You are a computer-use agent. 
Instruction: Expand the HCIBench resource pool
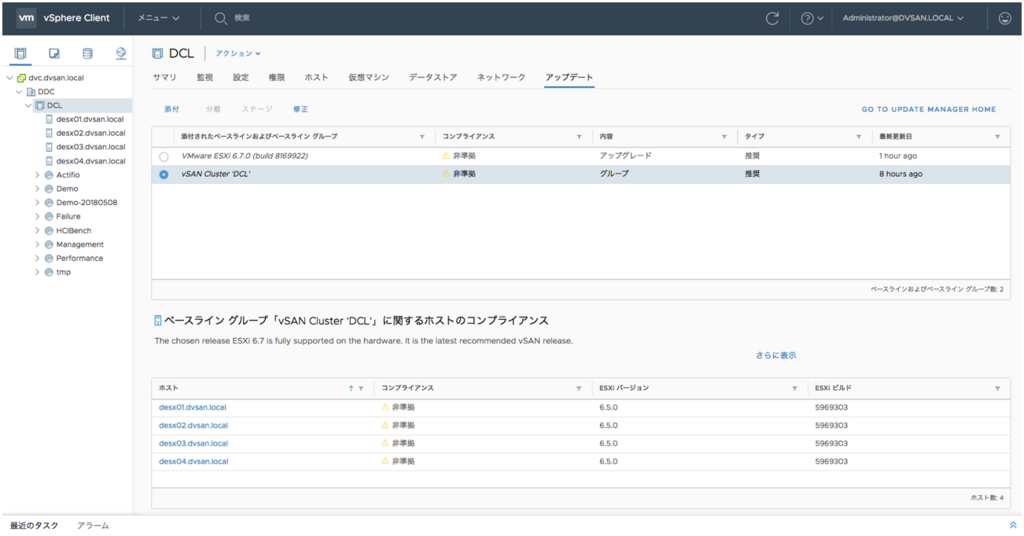pos(37,230)
